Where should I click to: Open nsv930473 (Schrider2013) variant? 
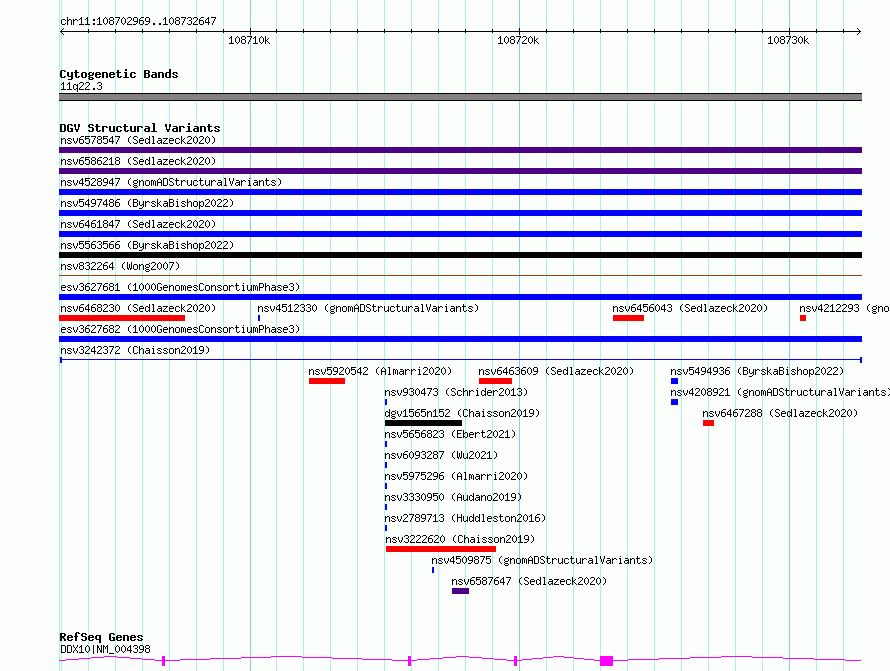[456, 392]
